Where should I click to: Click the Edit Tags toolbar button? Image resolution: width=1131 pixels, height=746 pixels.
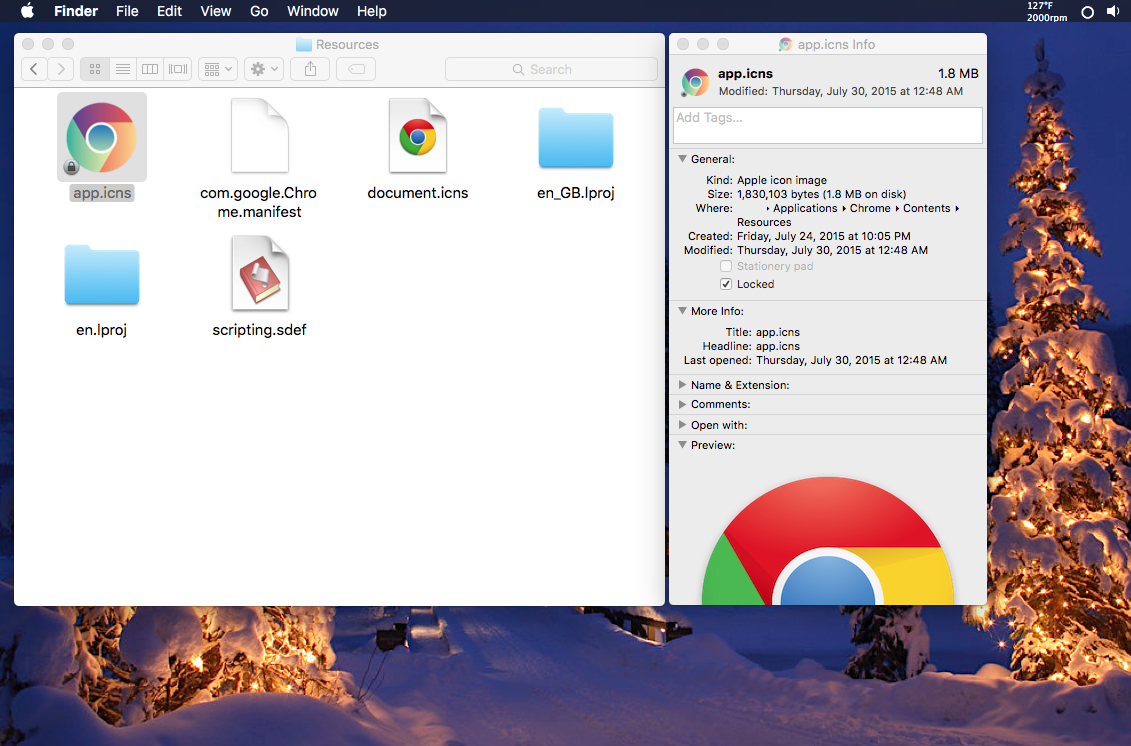(x=356, y=69)
